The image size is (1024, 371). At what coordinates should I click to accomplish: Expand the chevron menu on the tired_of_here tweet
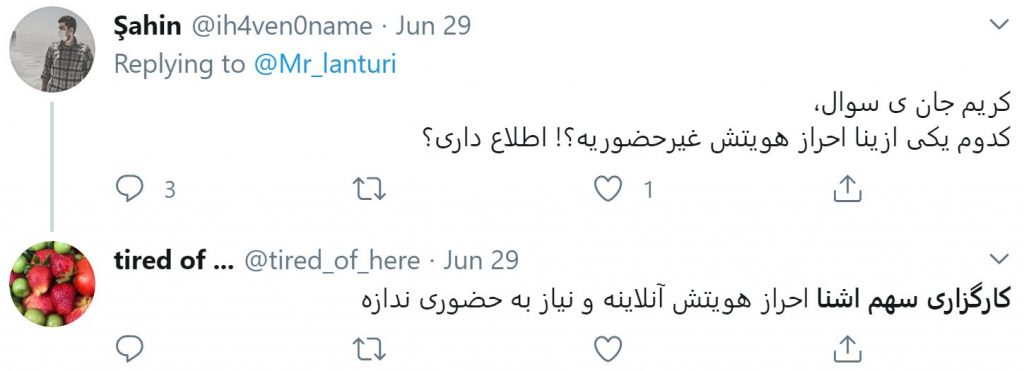coord(999,259)
